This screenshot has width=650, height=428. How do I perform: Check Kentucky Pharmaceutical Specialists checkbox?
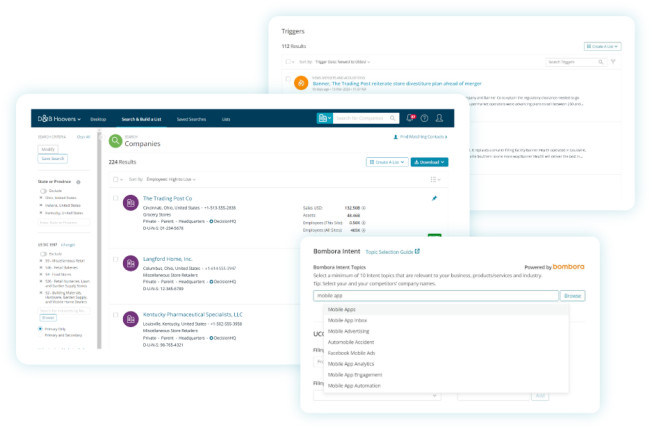116,315
